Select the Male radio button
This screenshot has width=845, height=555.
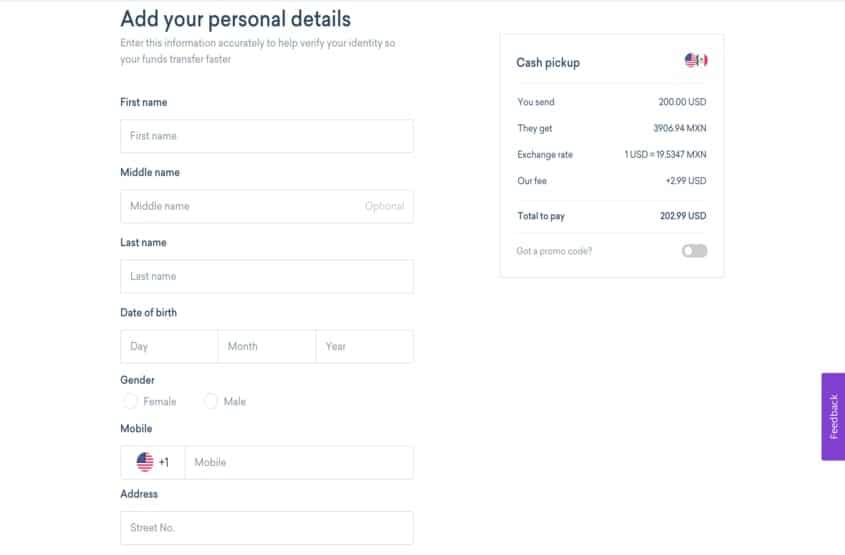pos(211,401)
